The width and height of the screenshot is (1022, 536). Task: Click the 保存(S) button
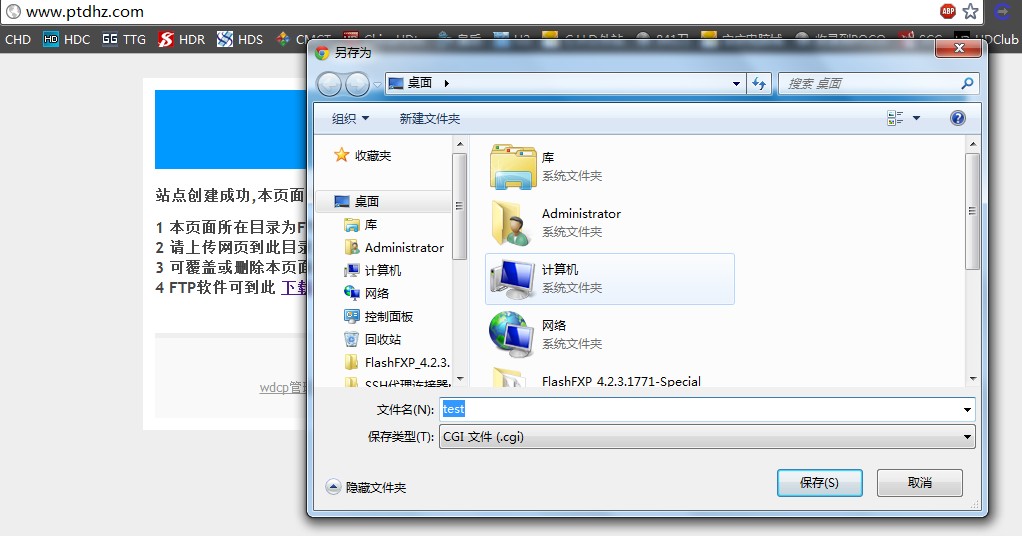(819, 483)
